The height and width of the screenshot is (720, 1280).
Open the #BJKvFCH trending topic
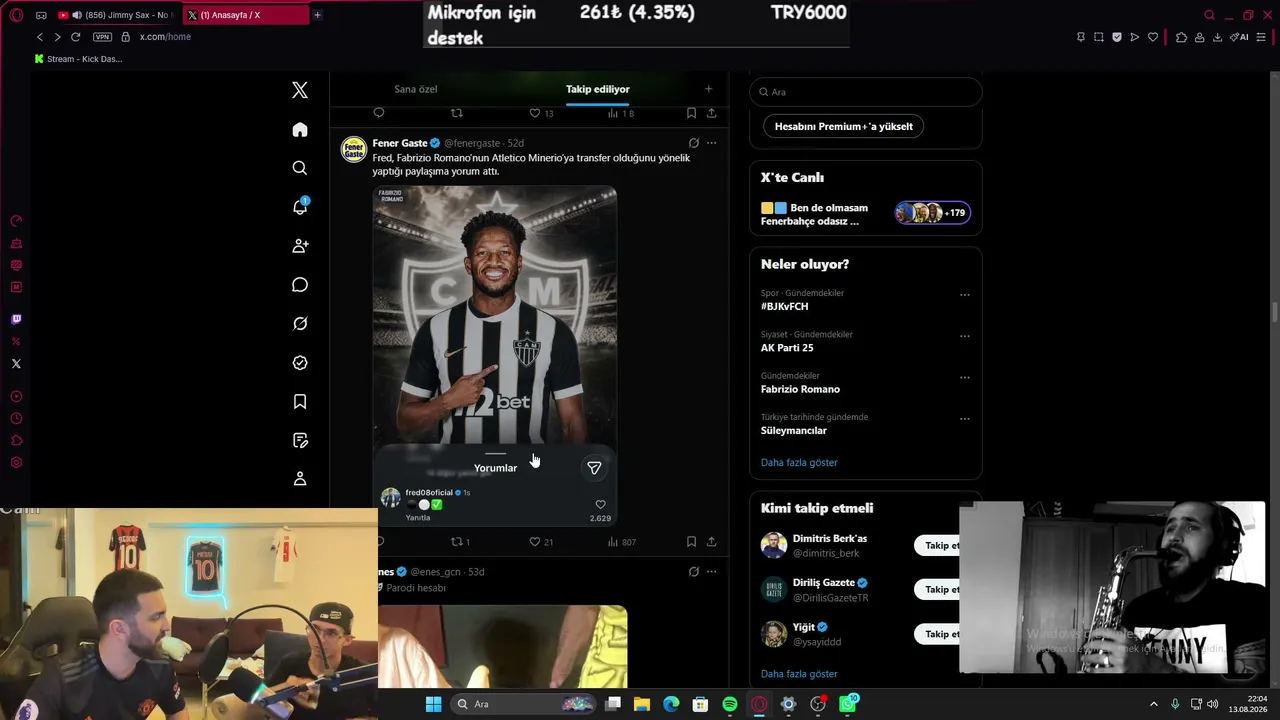coord(785,307)
